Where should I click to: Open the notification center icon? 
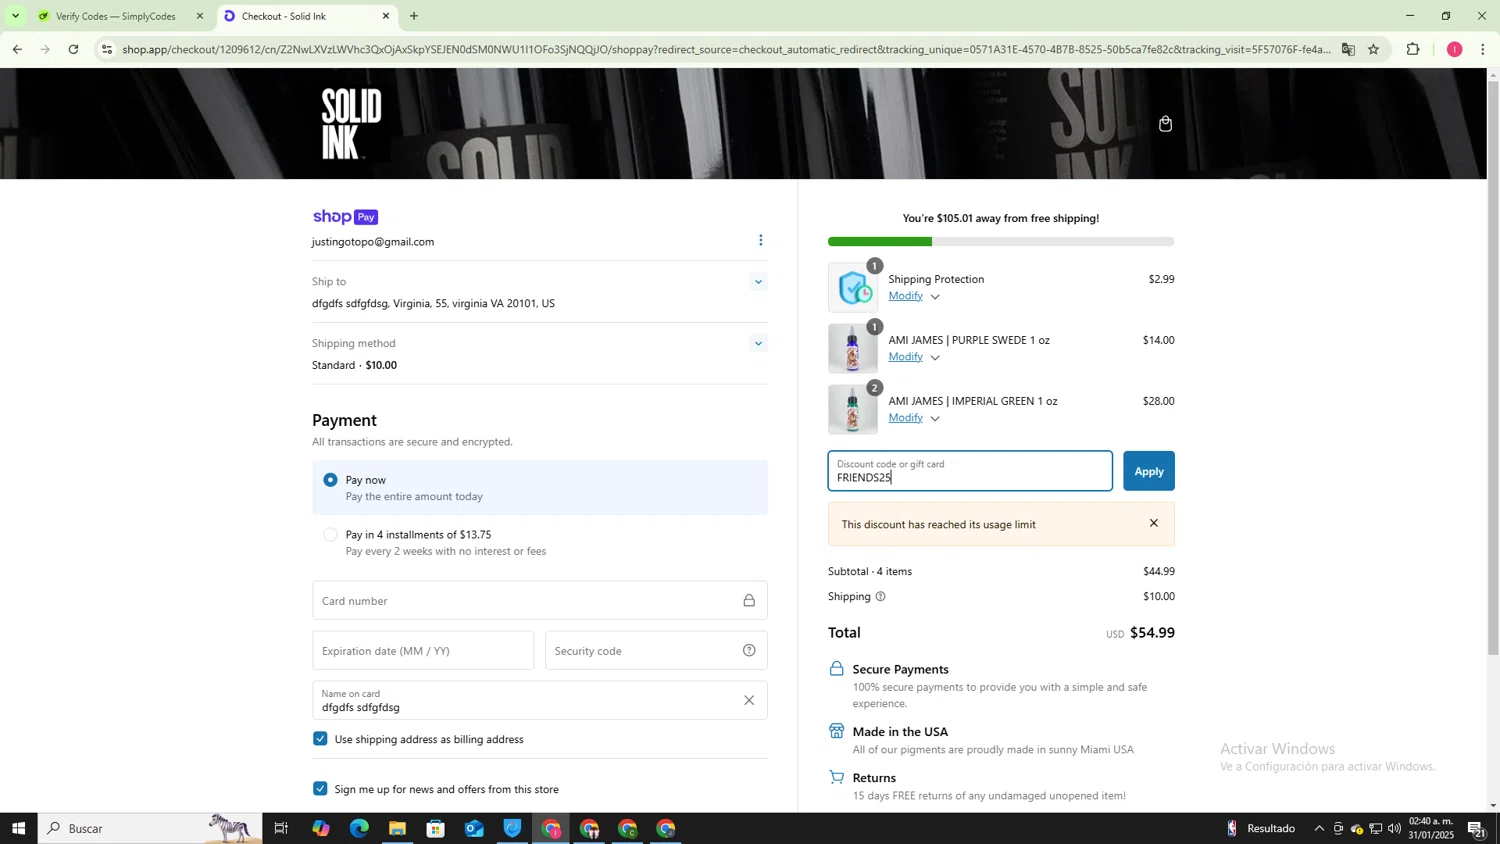point(1476,828)
